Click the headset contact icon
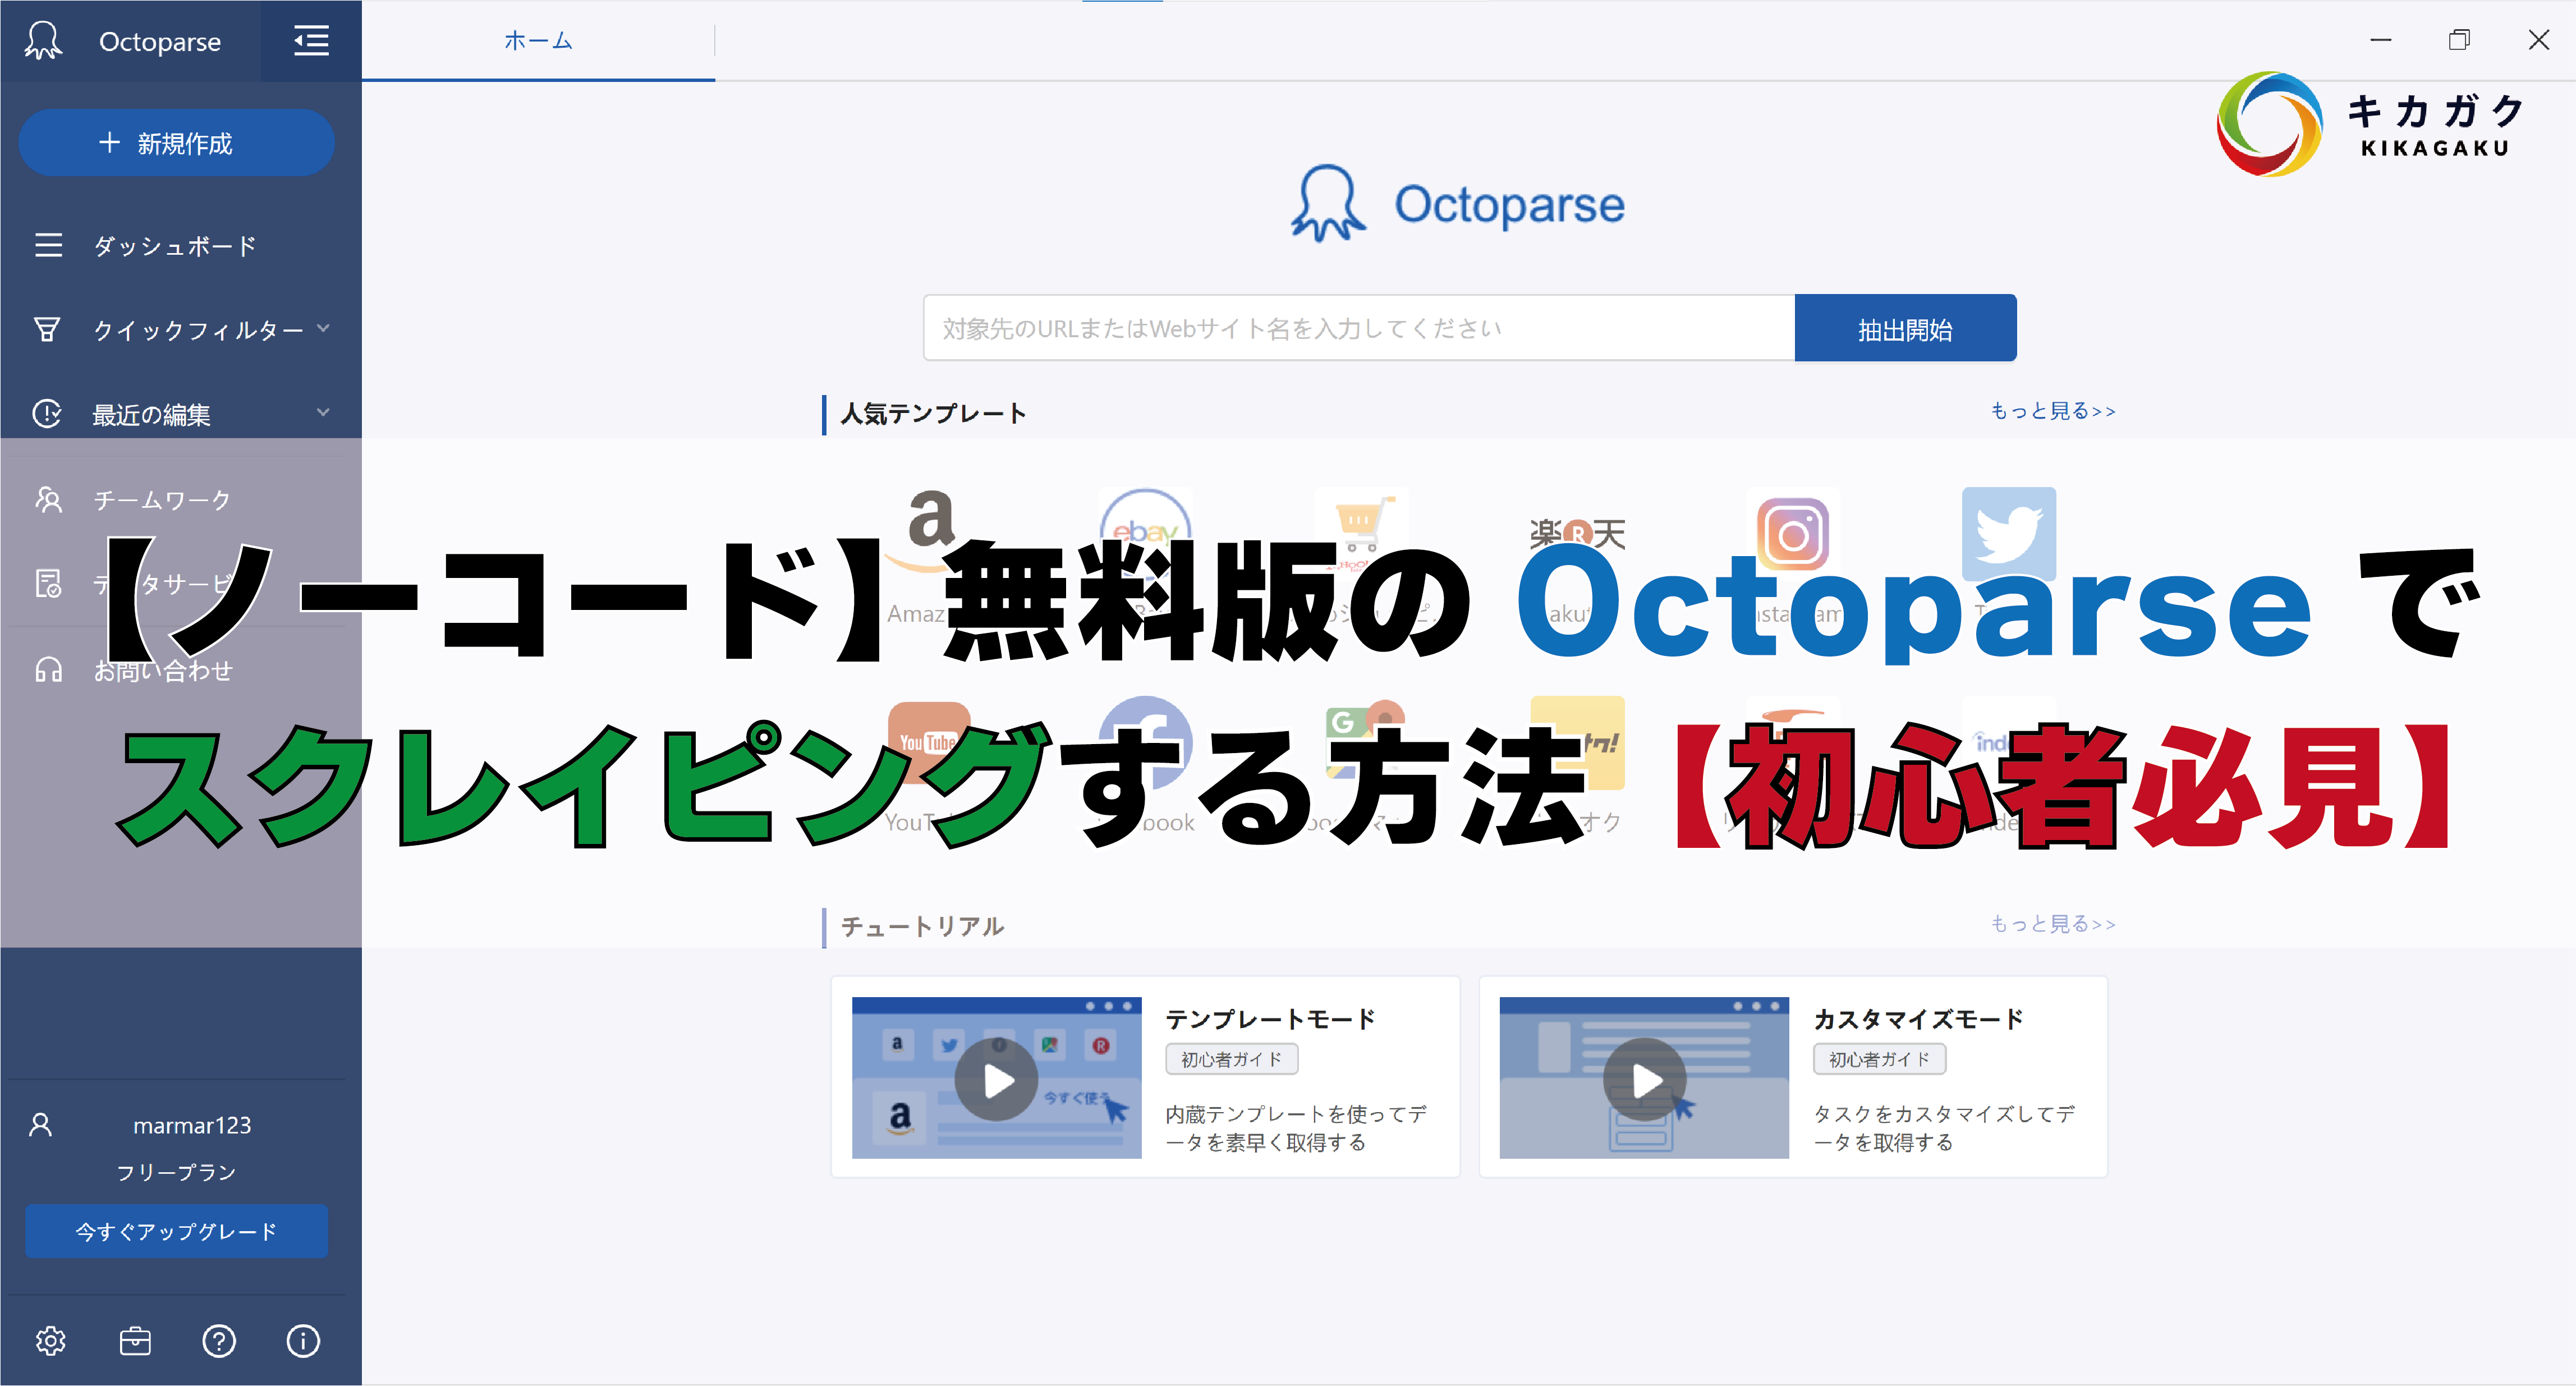Image resolution: width=2576 pixels, height=1386 pixels. click(48, 669)
